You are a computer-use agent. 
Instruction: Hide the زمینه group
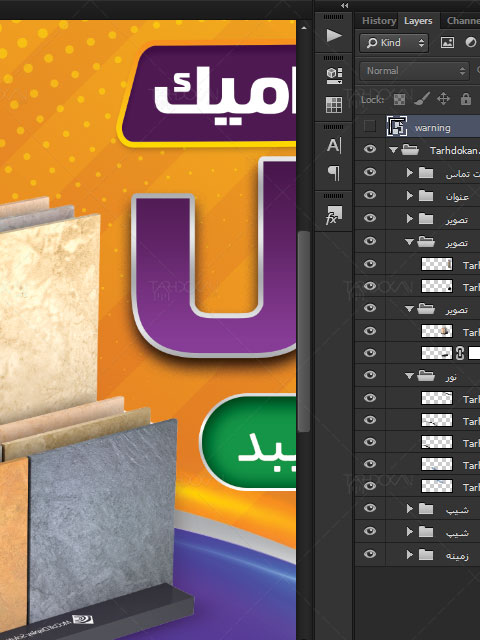370,554
